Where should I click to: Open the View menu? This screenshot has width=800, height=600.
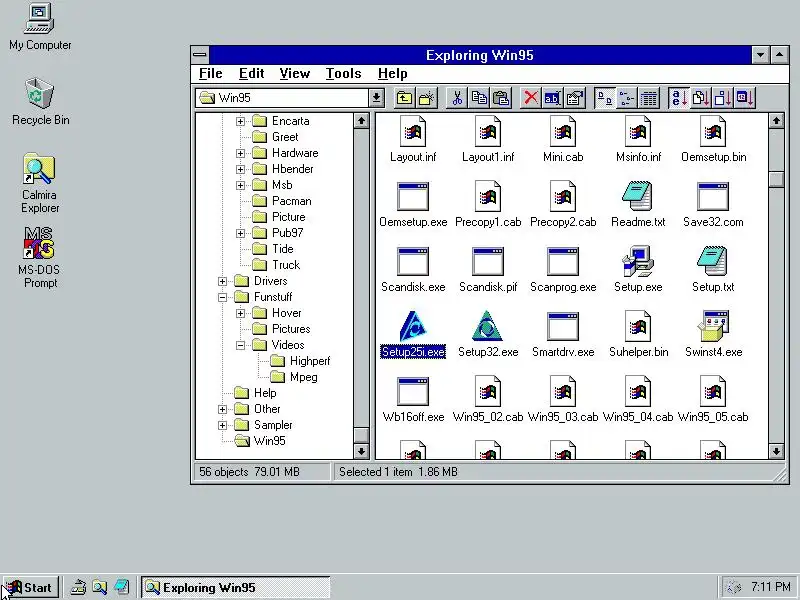tap(294, 73)
